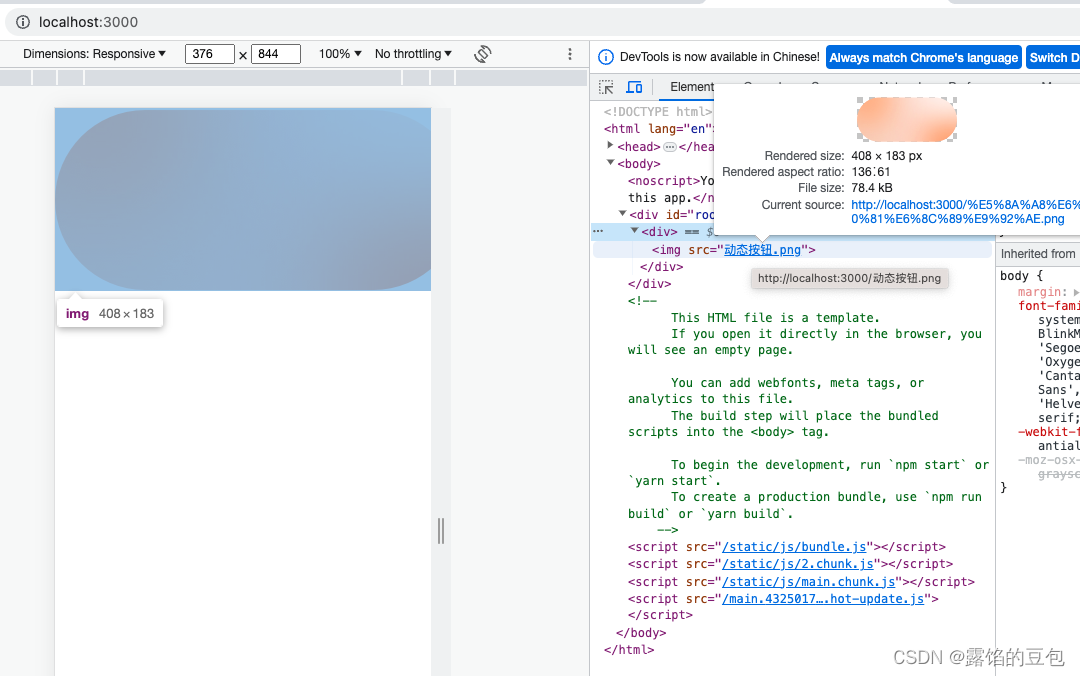Open the Current source image URL link
1080x676 pixels.
pos(965,212)
